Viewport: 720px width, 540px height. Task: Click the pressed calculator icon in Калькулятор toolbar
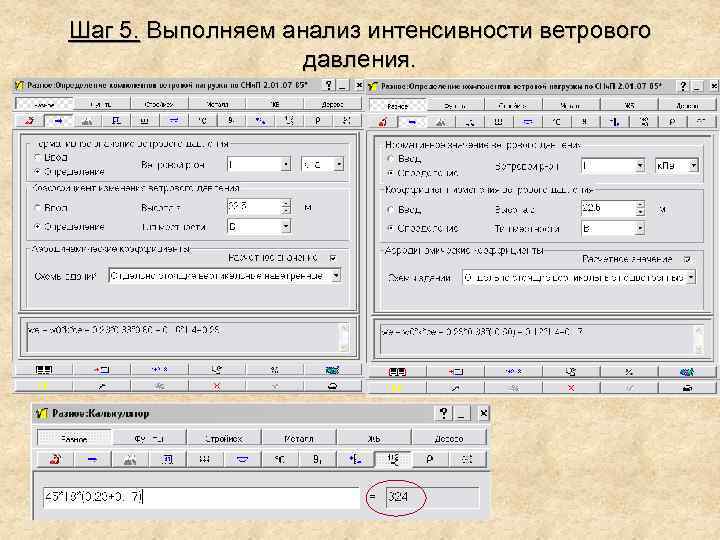click(x=393, y=459)
